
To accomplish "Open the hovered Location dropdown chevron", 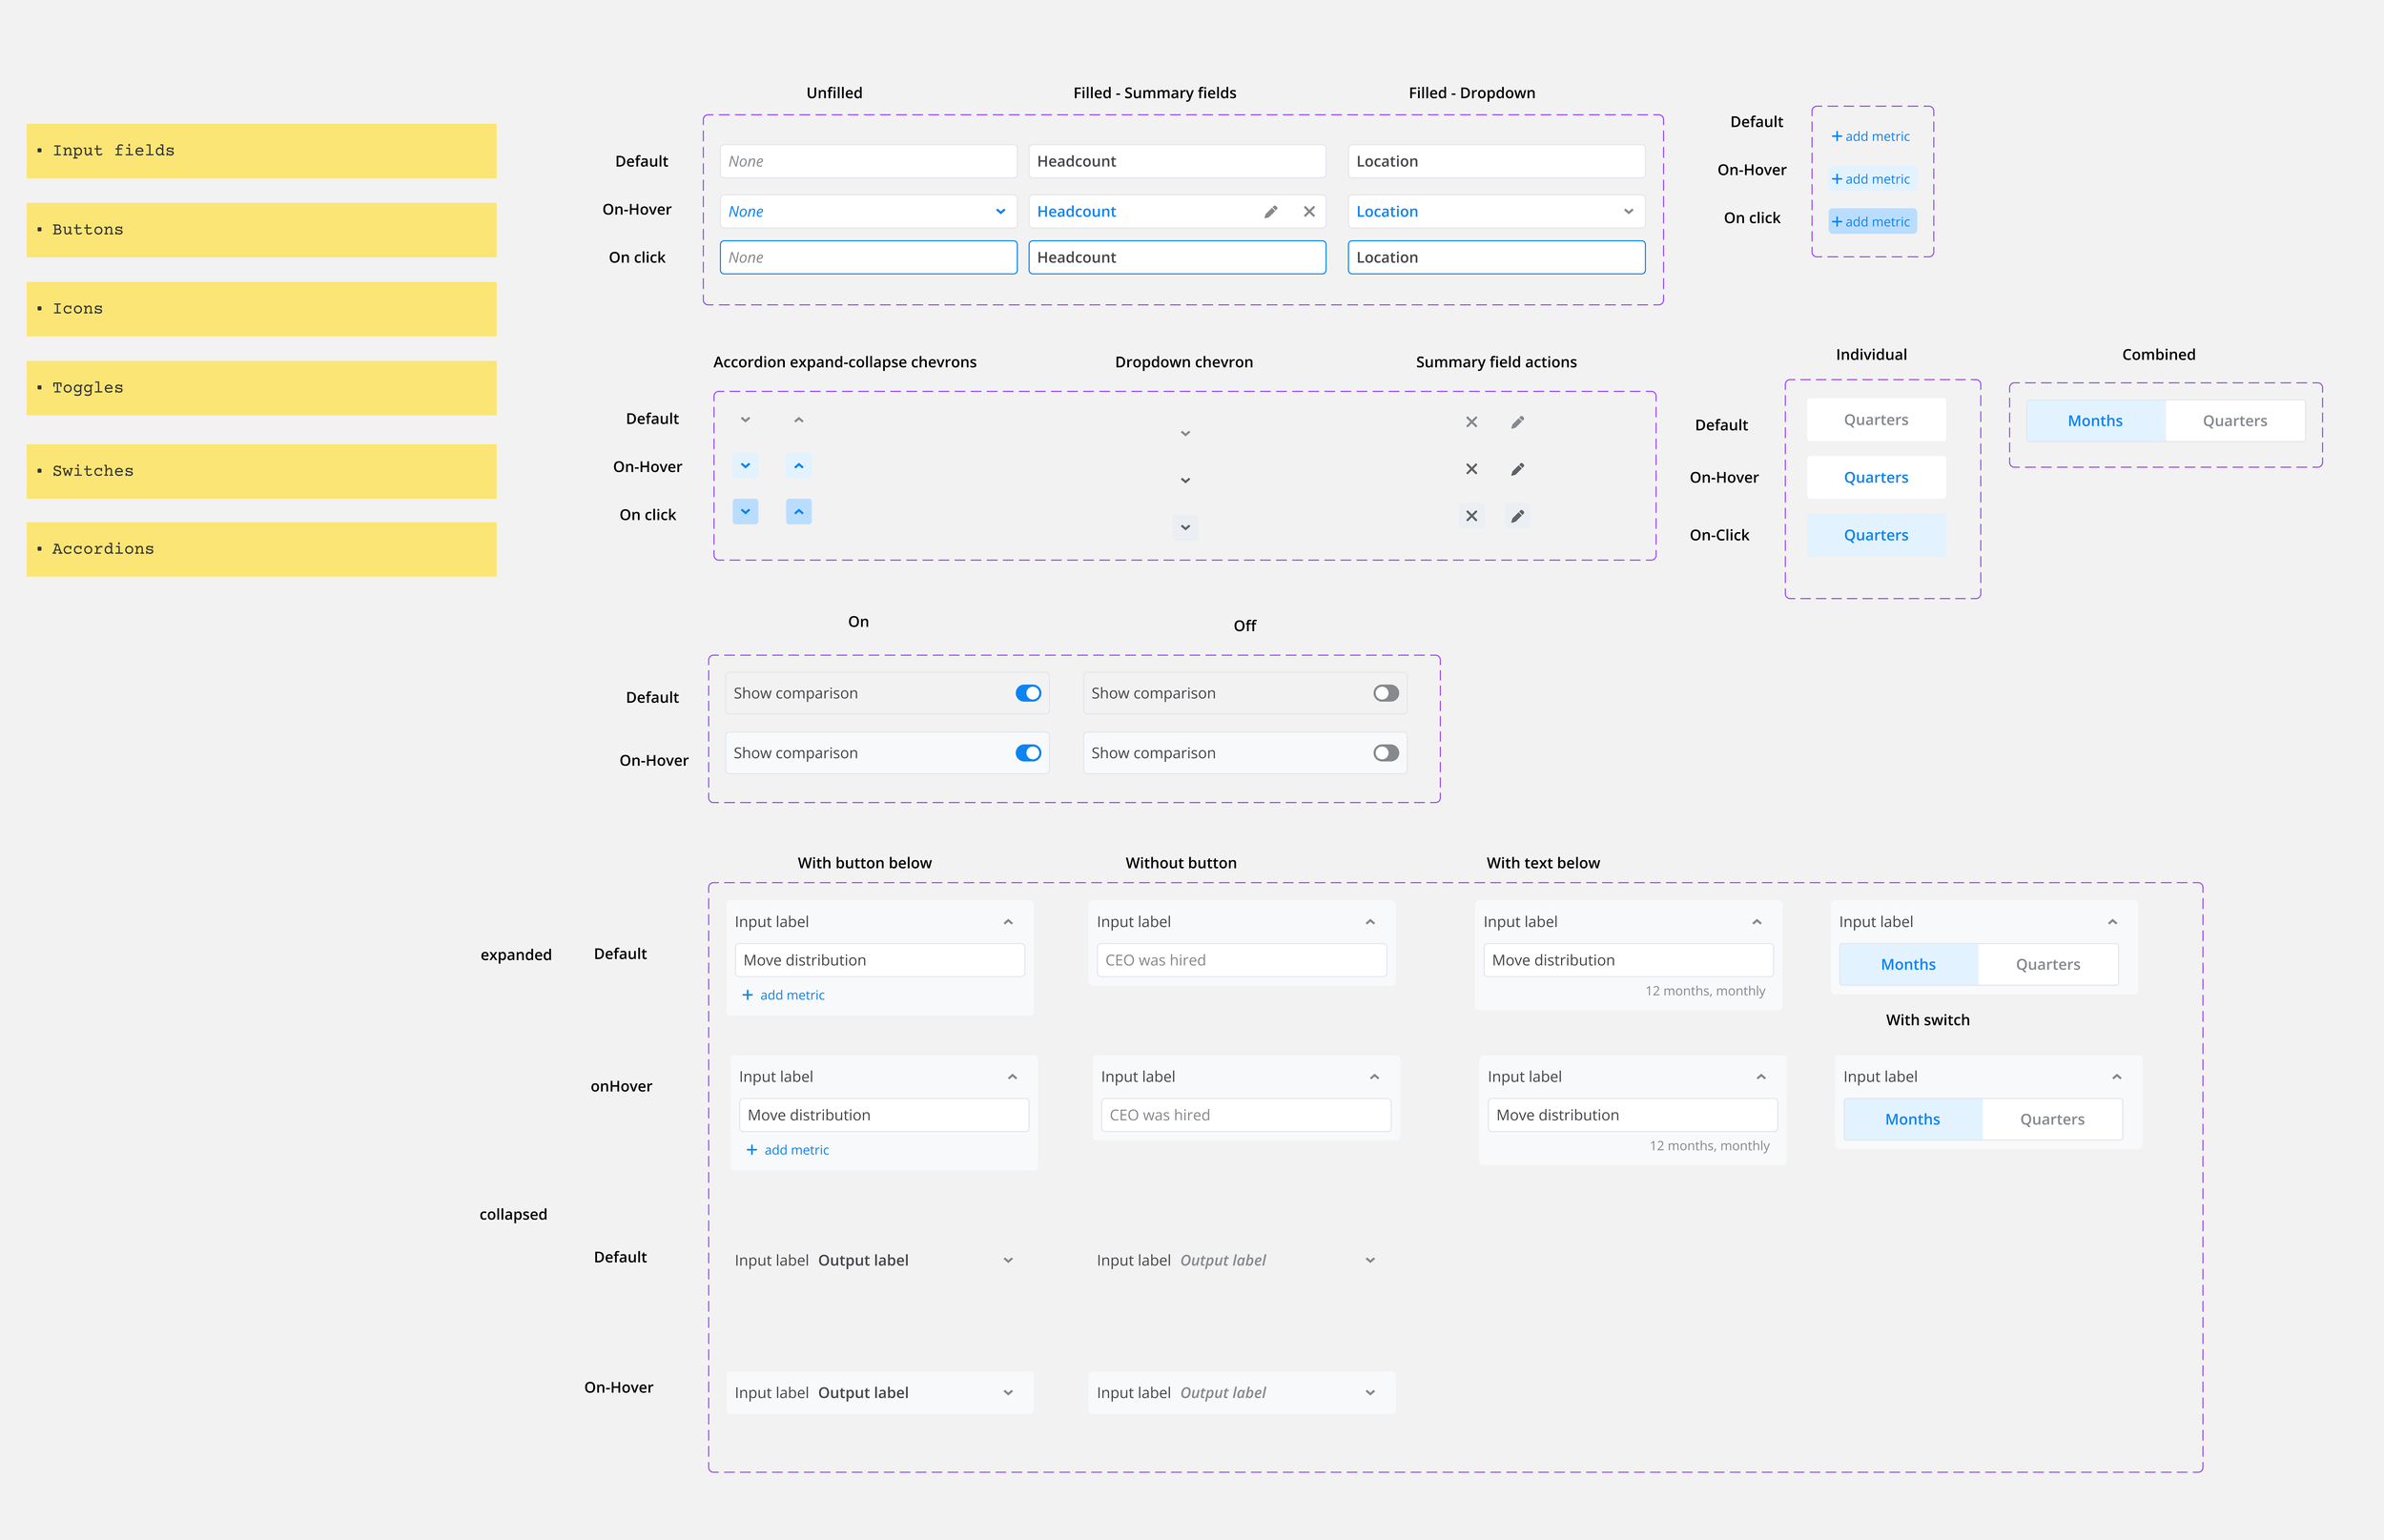I will coord(1628,212).
